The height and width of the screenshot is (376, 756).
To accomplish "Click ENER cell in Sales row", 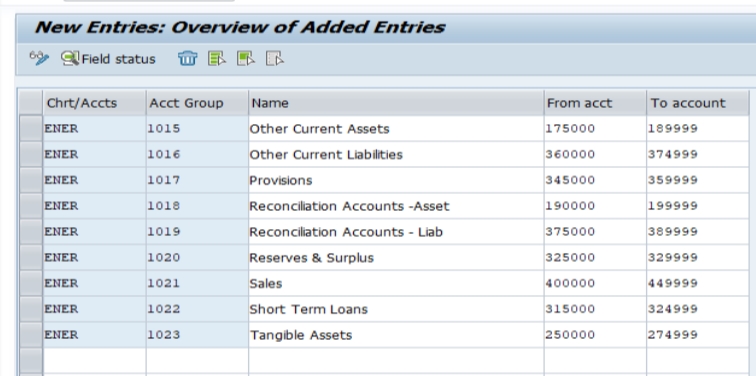I will [x=94, y=283].
